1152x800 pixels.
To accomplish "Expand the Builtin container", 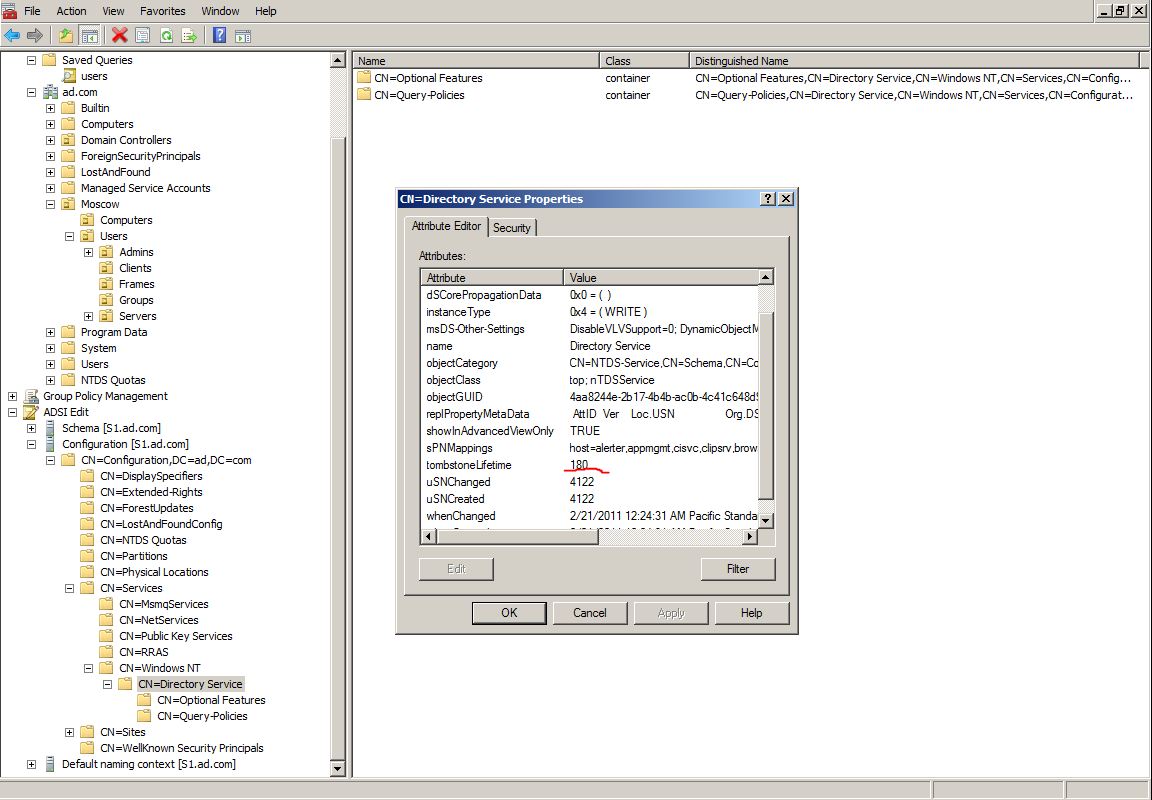I will [50, 108].
